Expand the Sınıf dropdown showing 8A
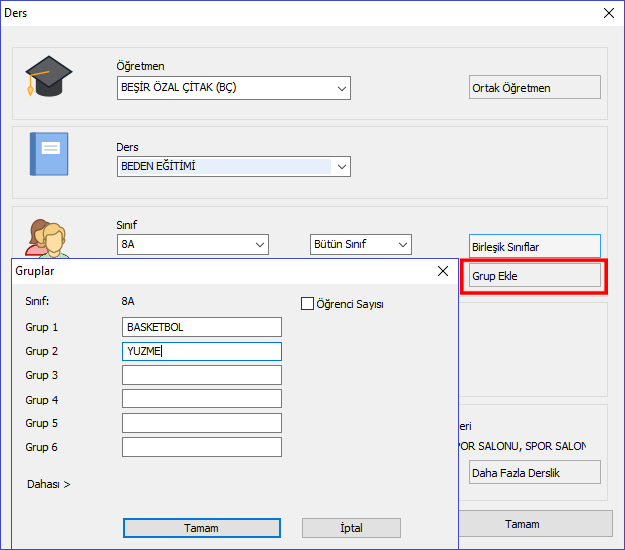This screenshot has height=550, width=625. point(193,244)
